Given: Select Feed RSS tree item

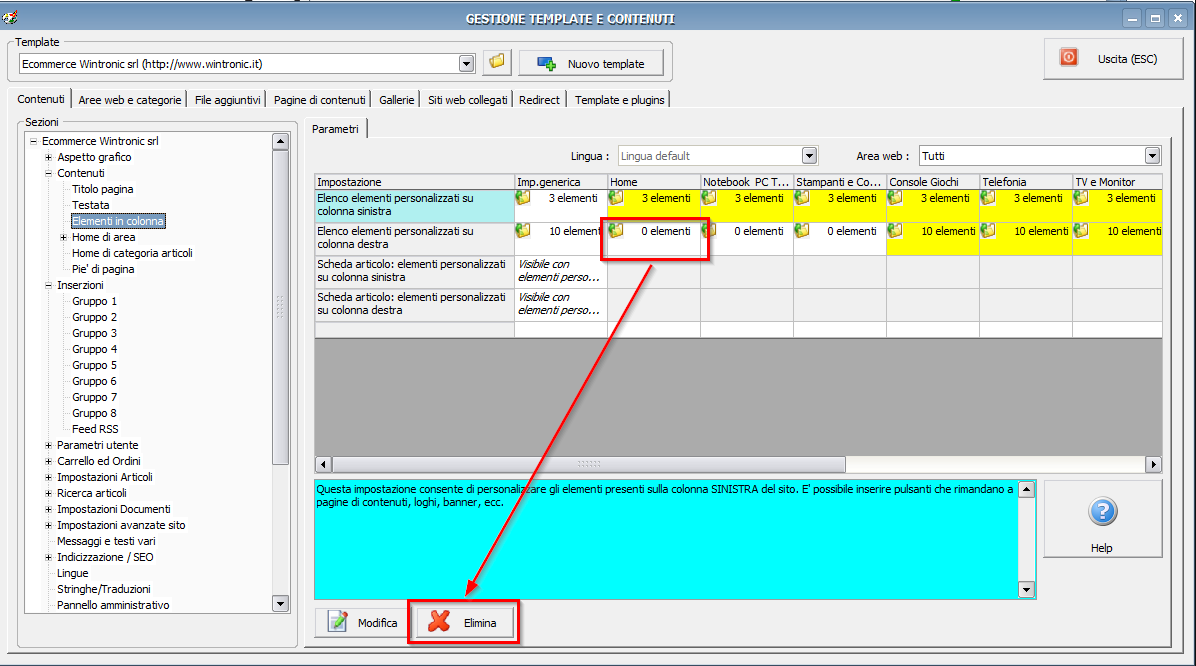Looking at the screenshot, I should click(x=95, y=430).
